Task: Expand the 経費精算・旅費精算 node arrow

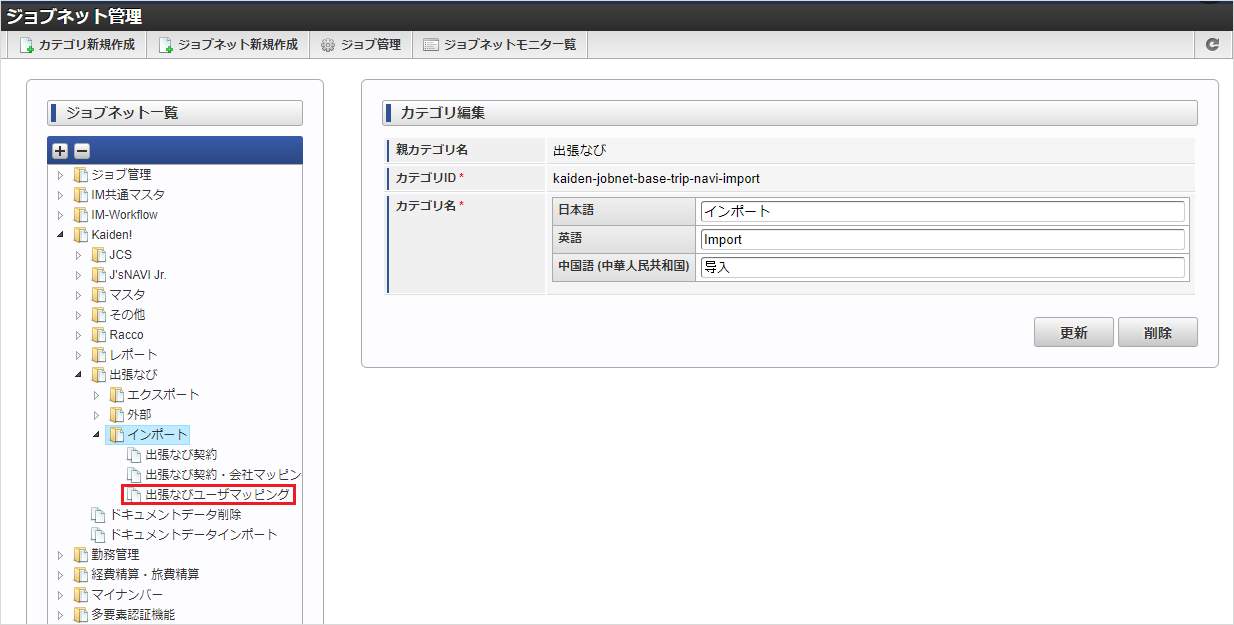Action: (60, 575)
